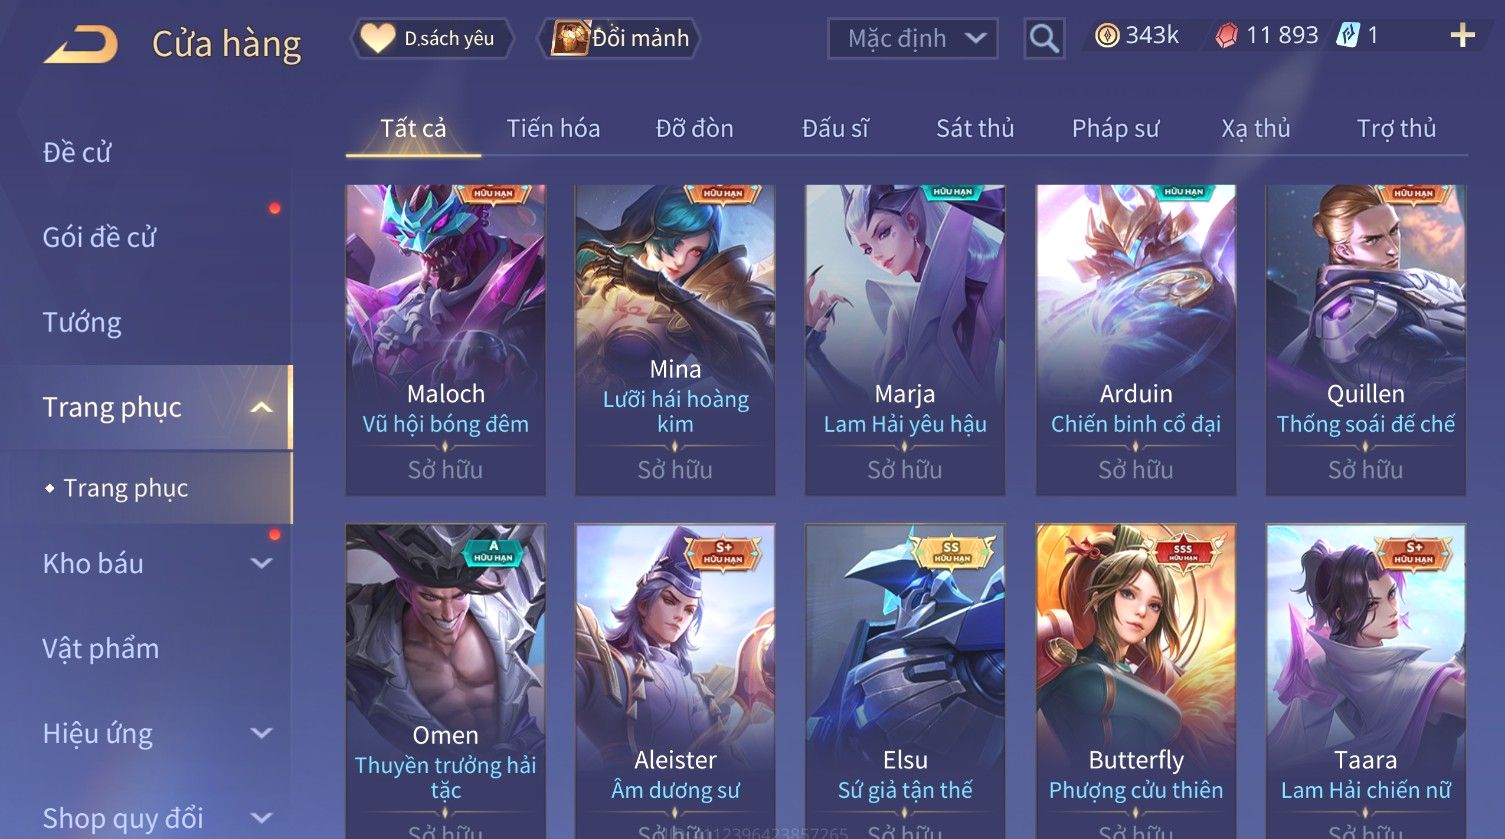Click the gold coin icon showing 343k
This screenshot has height=839, width=1505.
[1107, 36]
